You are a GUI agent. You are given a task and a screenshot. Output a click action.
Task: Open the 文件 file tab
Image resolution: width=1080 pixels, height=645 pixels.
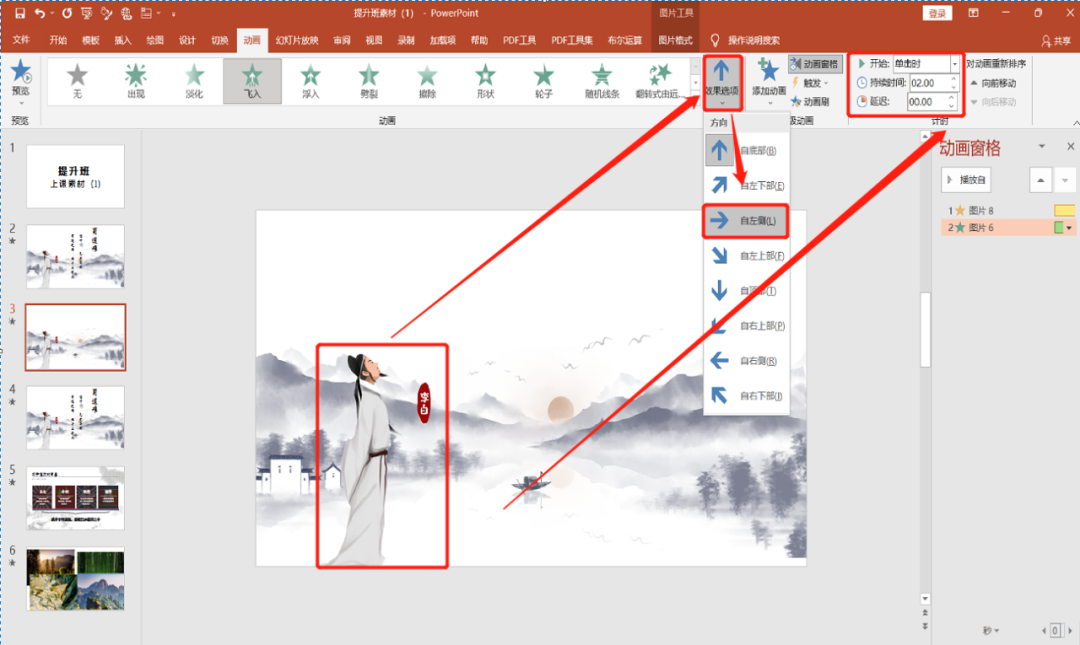[x=21, y=41]
